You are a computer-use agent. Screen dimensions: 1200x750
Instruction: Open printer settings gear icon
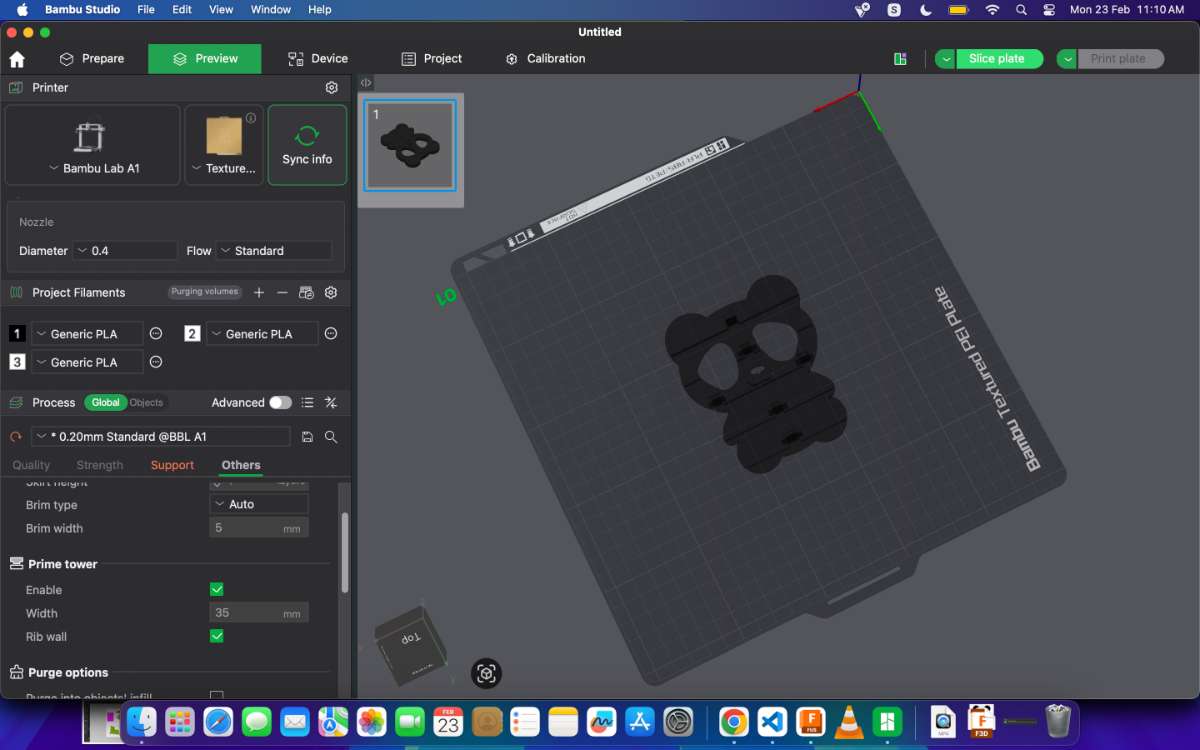[332, 88]
